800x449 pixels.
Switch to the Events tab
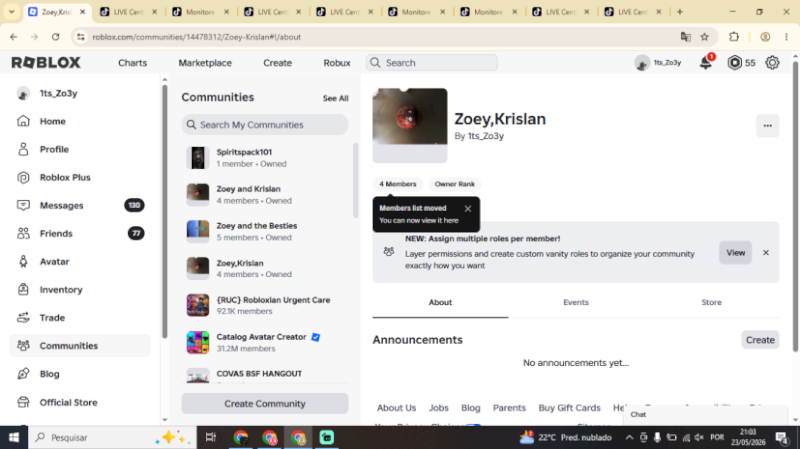tap(576, 303)
